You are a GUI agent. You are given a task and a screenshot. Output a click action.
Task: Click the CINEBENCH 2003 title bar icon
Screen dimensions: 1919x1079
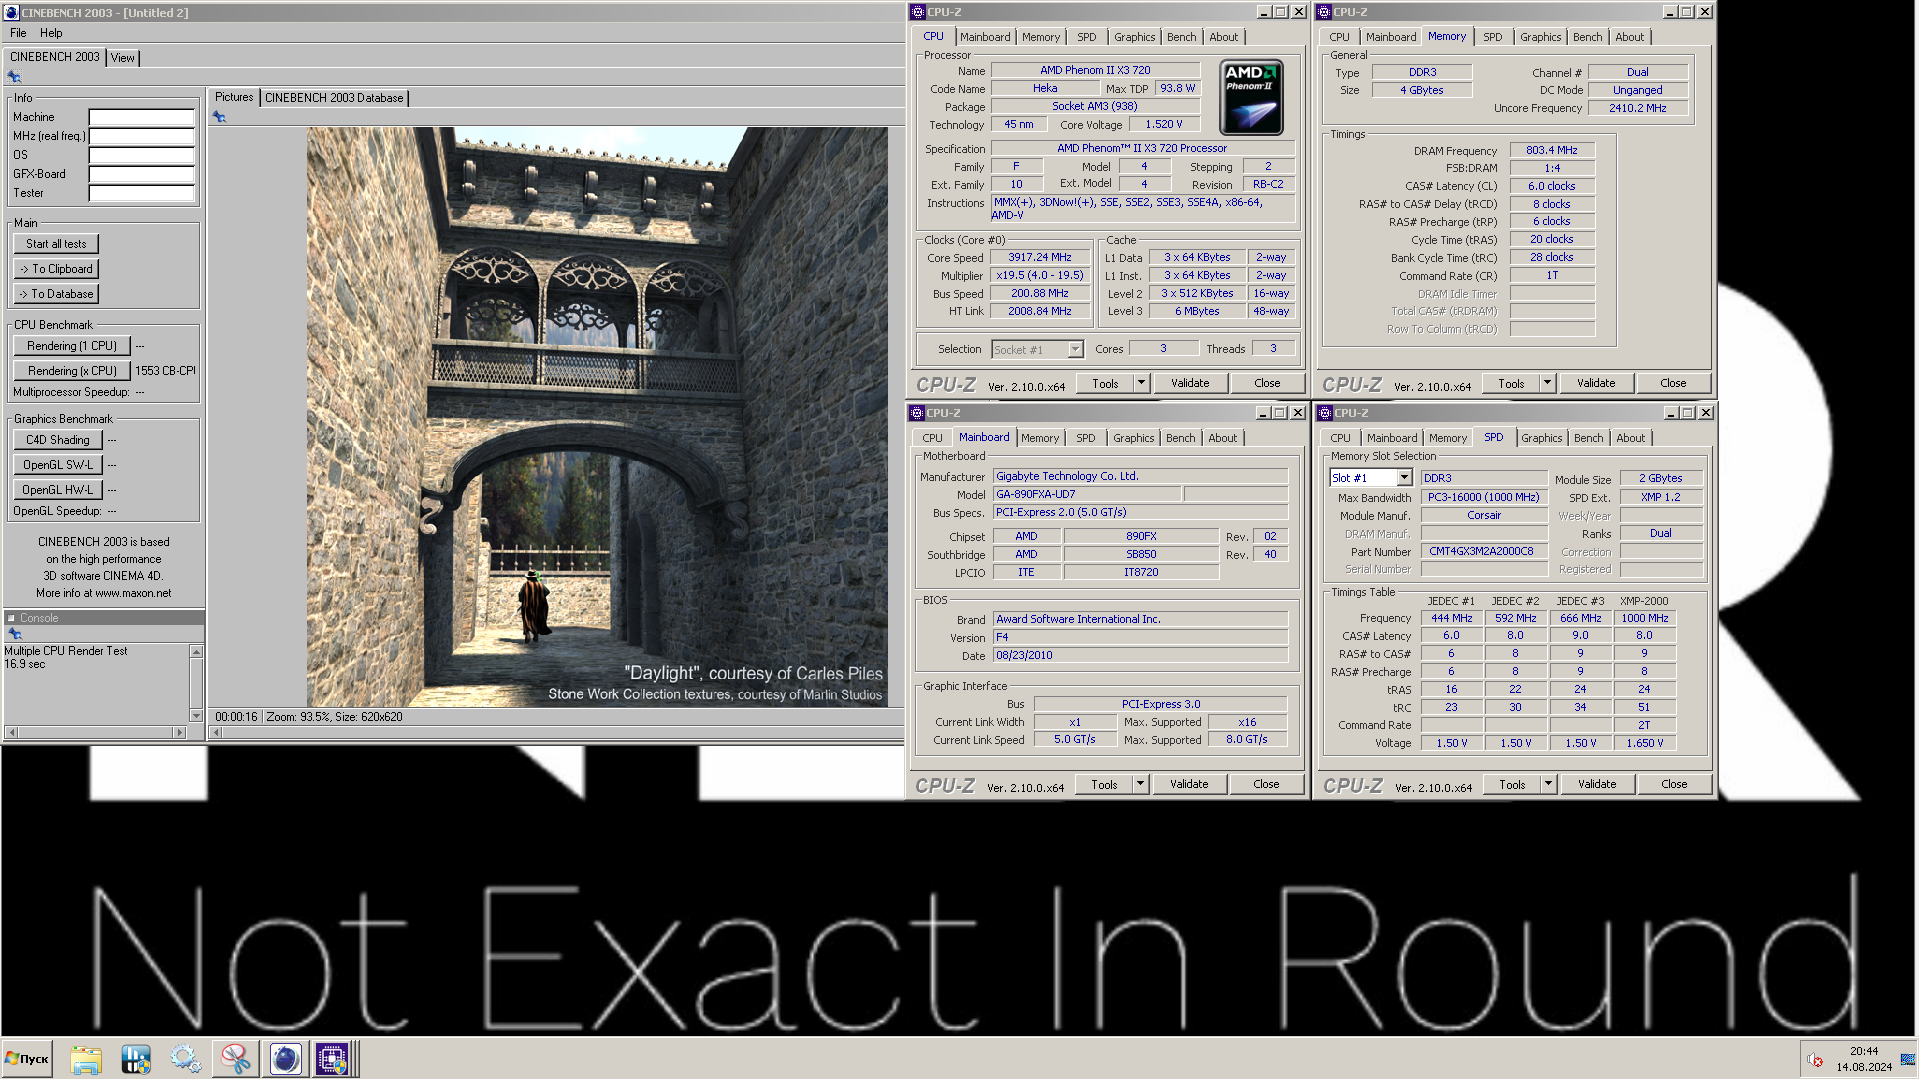pyautogui.click(x=11, y=12)
